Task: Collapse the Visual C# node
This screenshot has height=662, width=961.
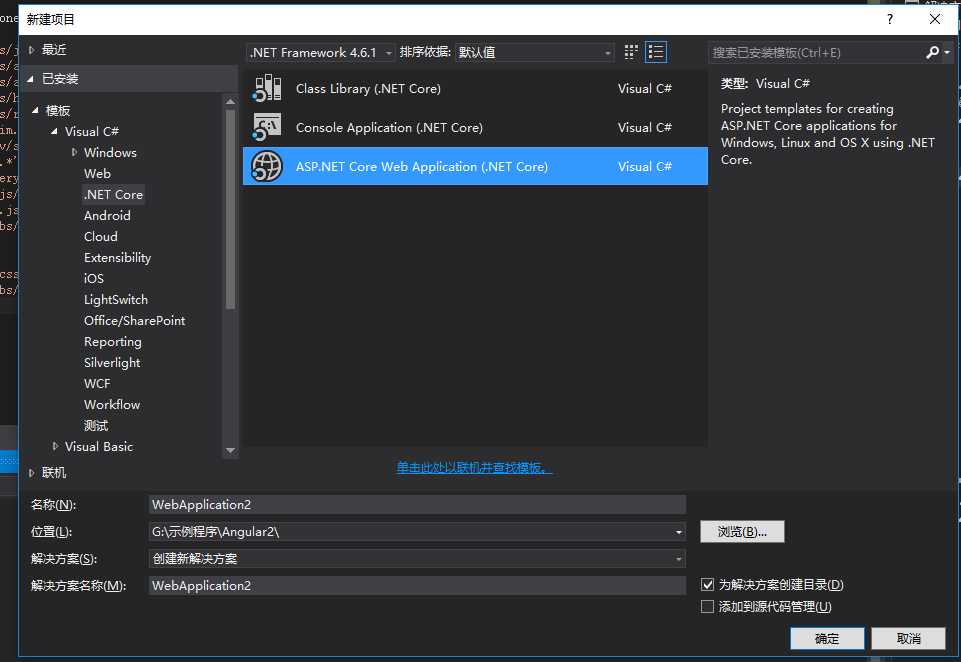Action: tap(55, 131)
